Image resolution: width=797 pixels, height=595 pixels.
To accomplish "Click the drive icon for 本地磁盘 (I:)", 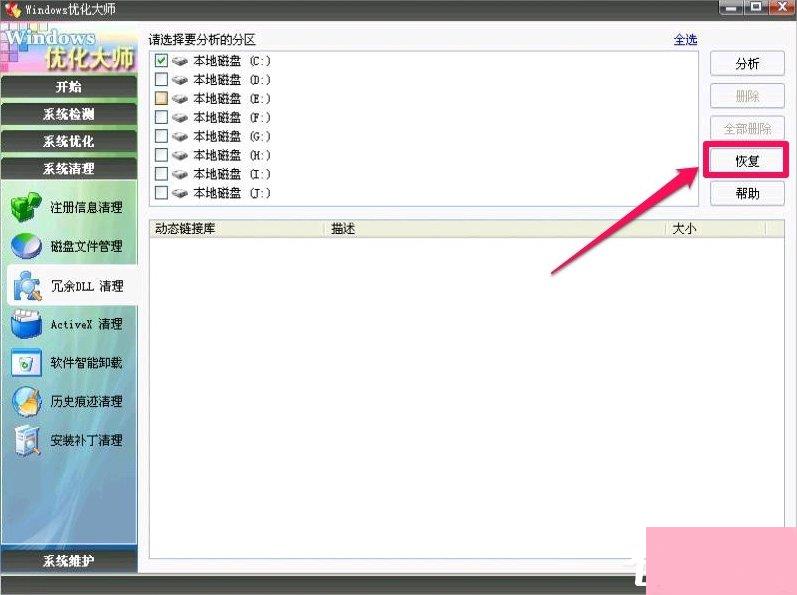I will (180, 174).
